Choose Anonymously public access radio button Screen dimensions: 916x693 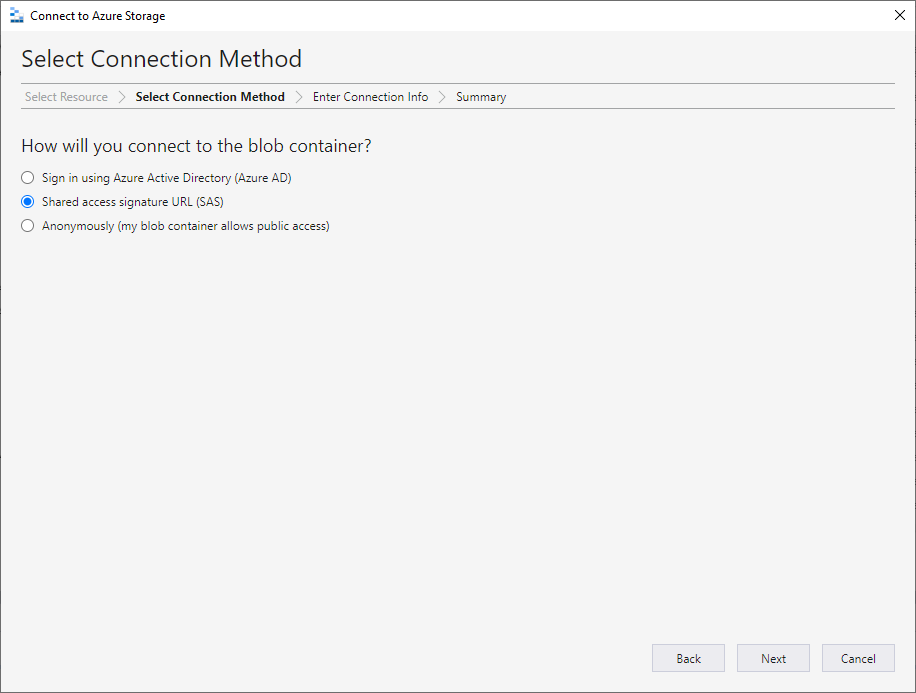[27, 226]
